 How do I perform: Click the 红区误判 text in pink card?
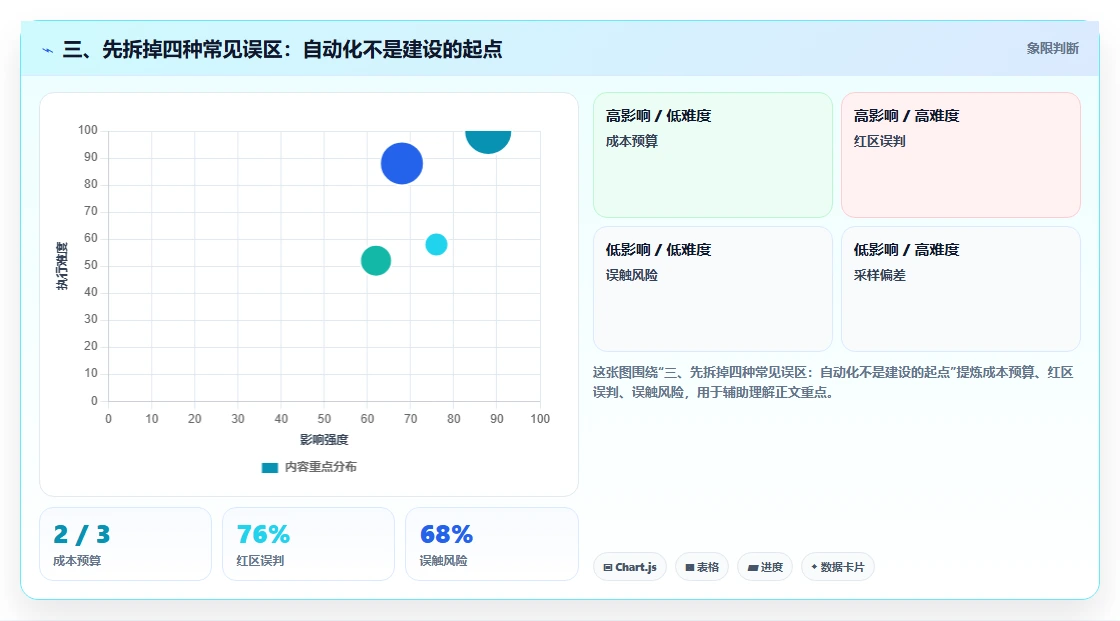[x=879, y=141]
